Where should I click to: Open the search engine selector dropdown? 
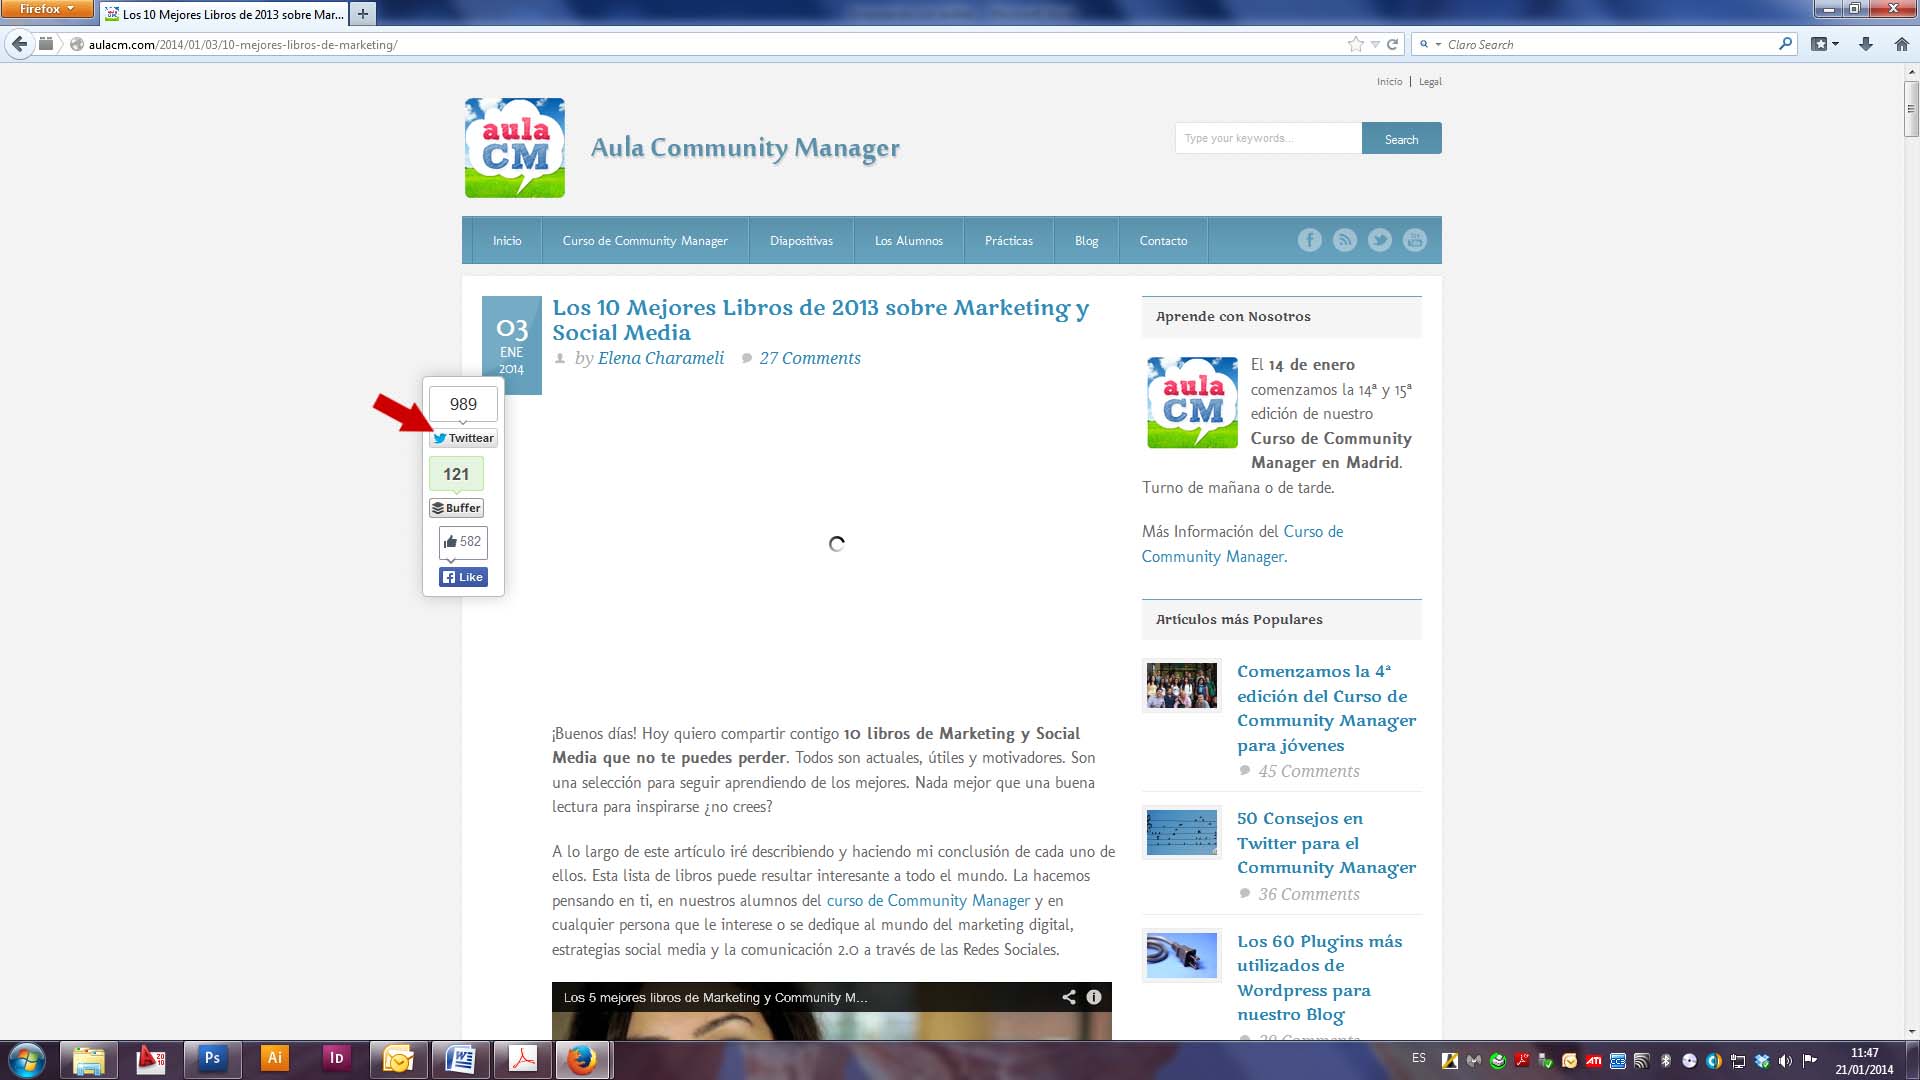(1430, 44)
